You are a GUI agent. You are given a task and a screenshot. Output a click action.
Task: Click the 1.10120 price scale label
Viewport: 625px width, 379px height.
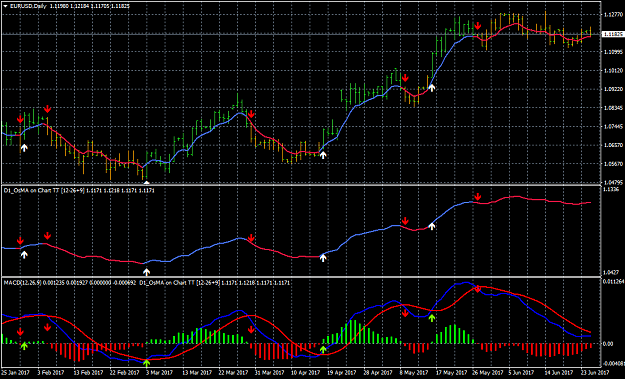pyautogui.click(x=613, y=71)
